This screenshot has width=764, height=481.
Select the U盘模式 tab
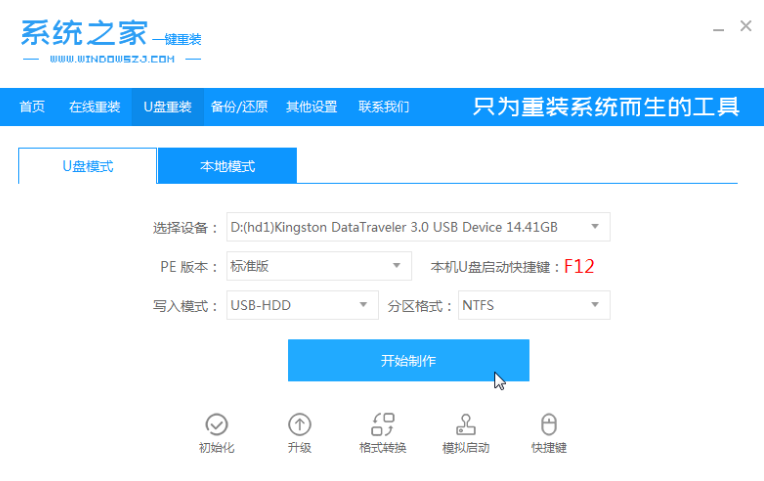tap(88, 166)
